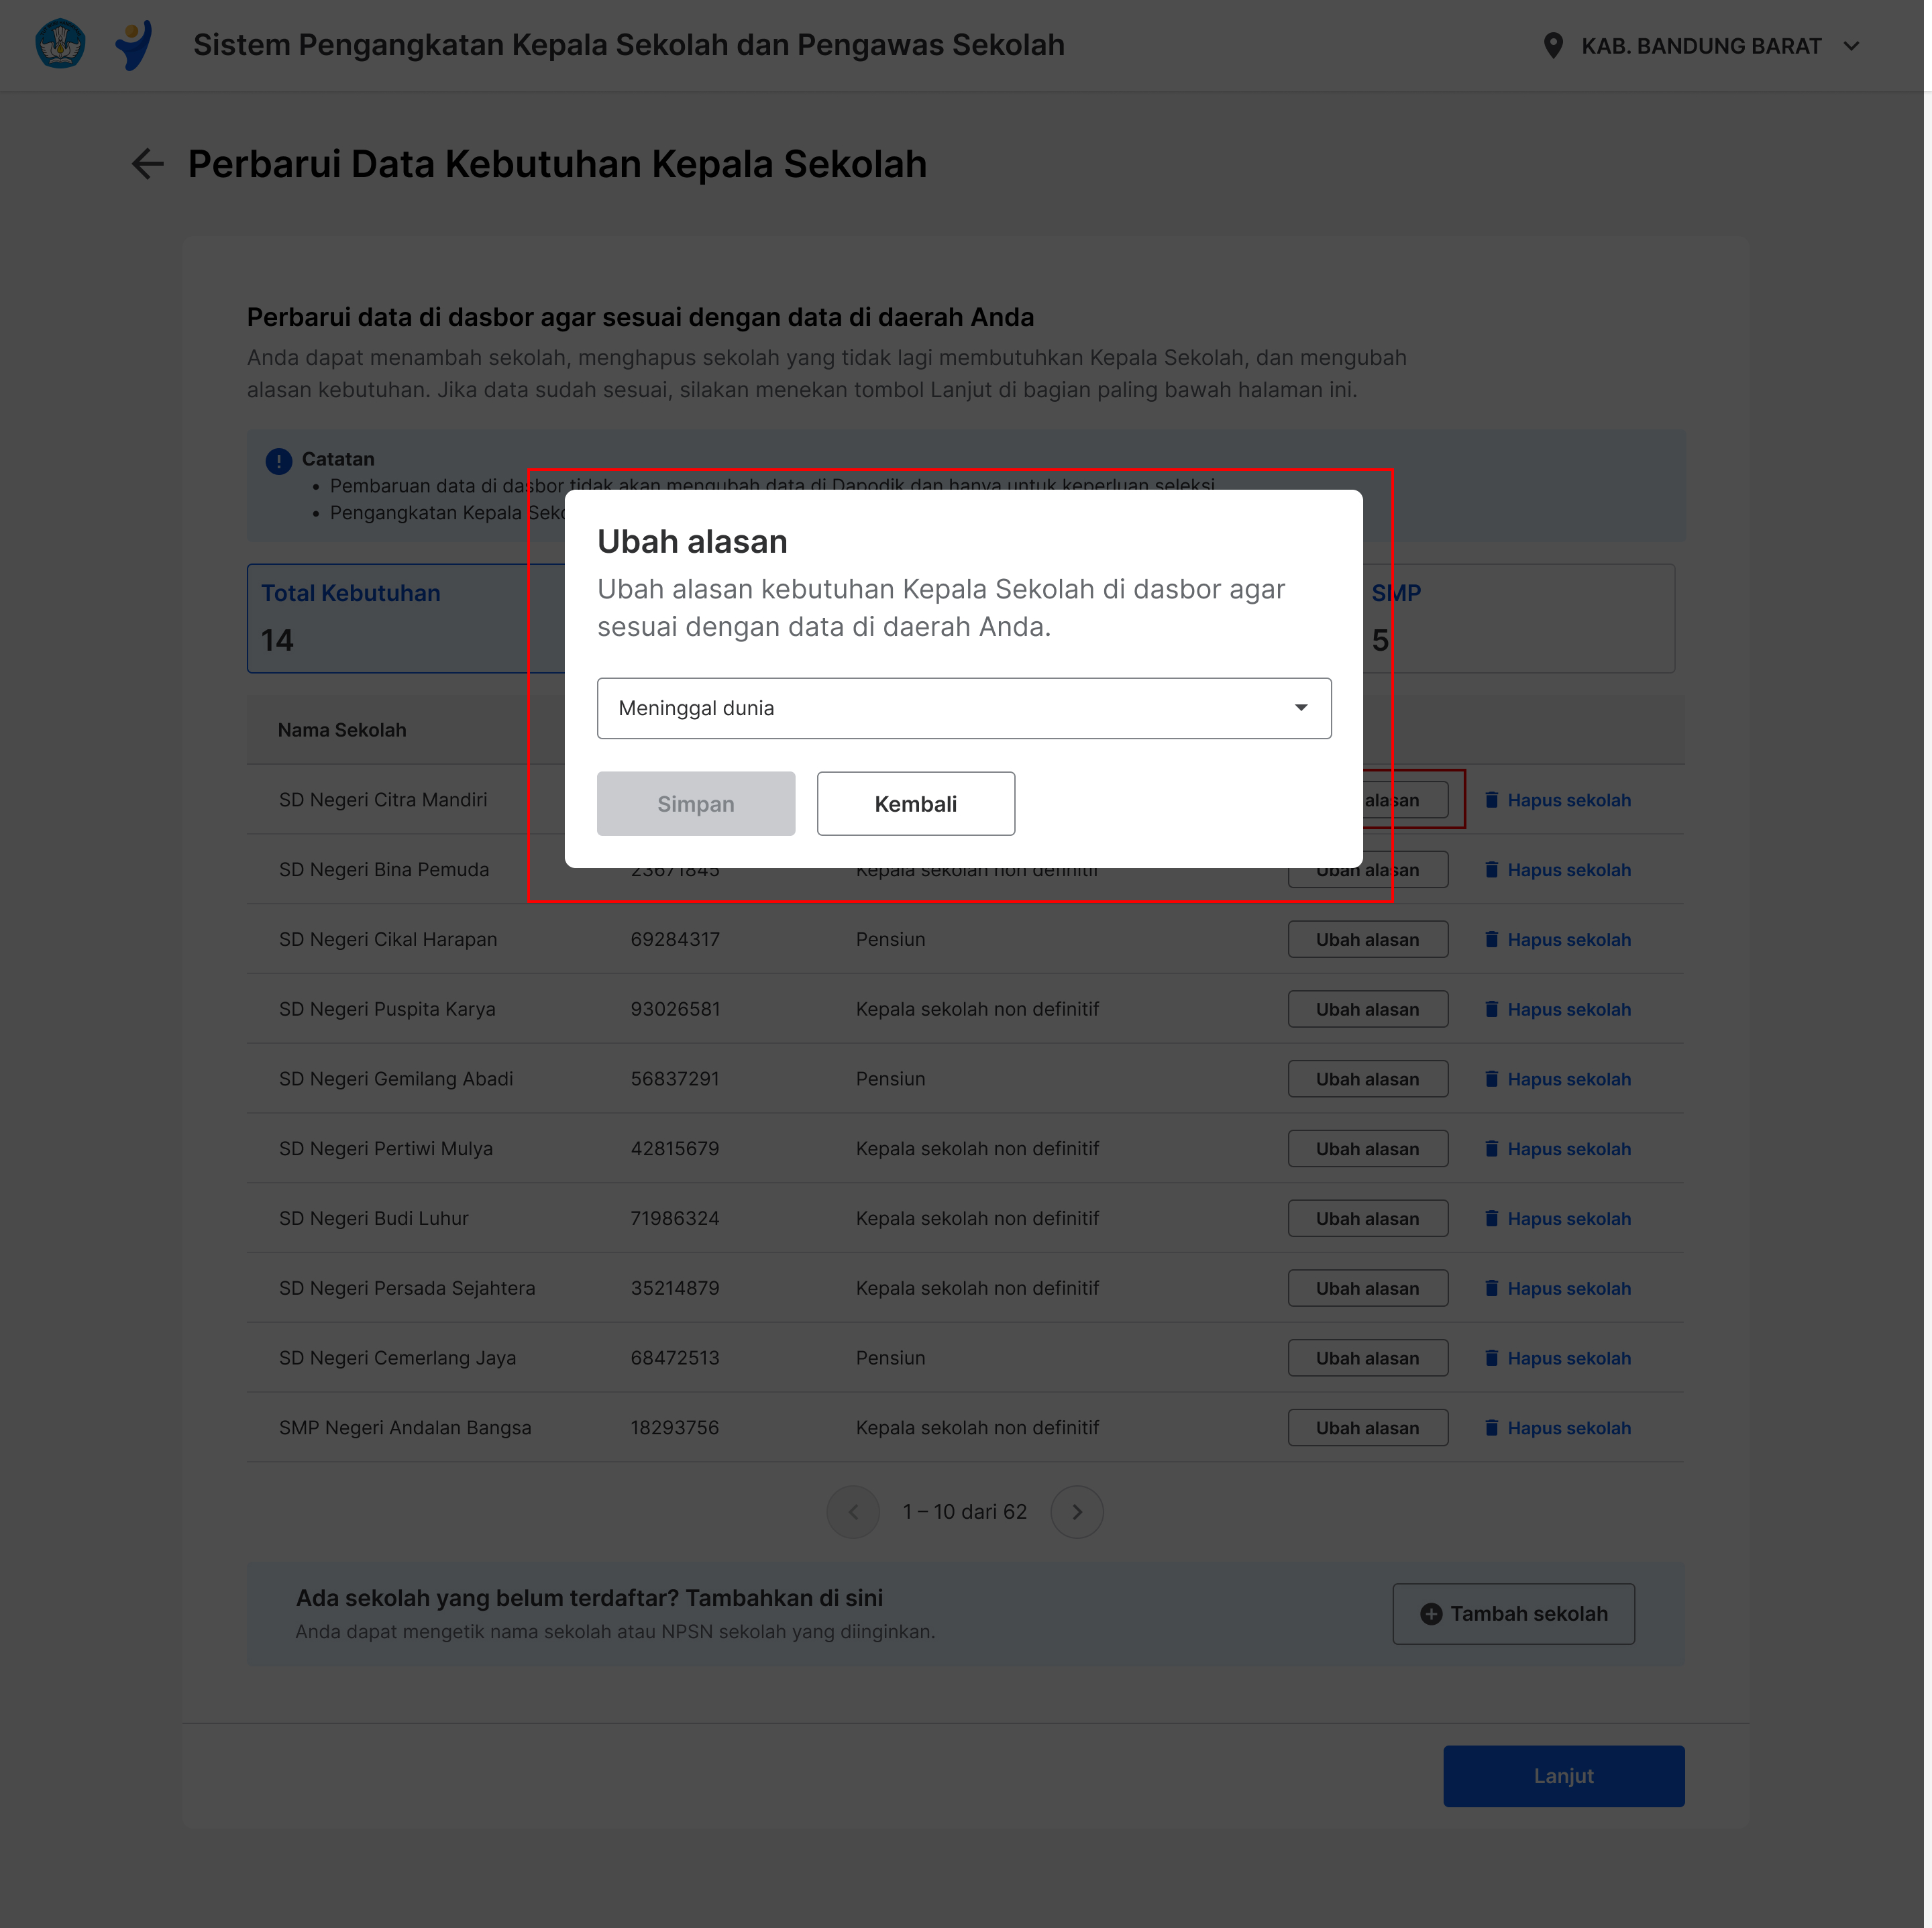Click Ubah alasan for SD Negeri Budi Luhur
The width and height of the screenshot is (1932, 1928).
tap(1368, 1218)
